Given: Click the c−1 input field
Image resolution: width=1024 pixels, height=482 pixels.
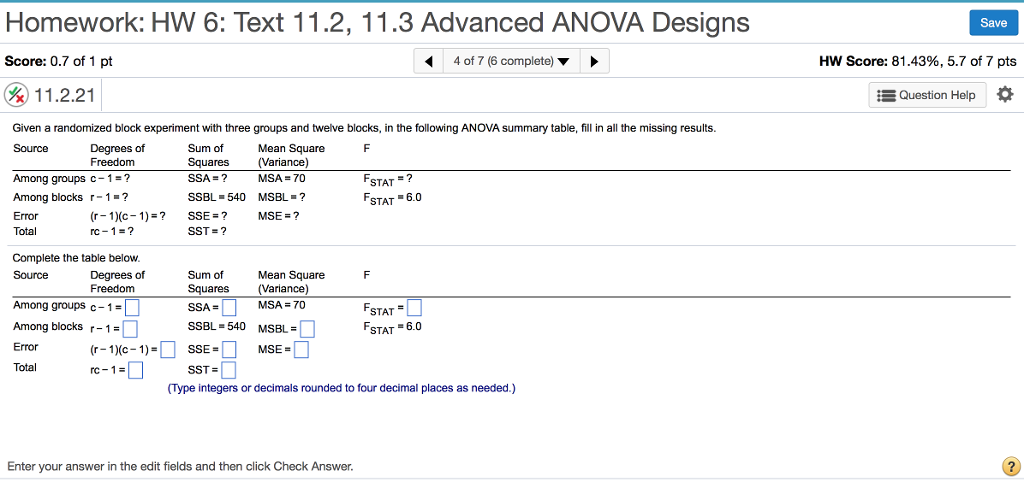Looking at the screenshot, I should pyautogui.click(x=132, y=307).
